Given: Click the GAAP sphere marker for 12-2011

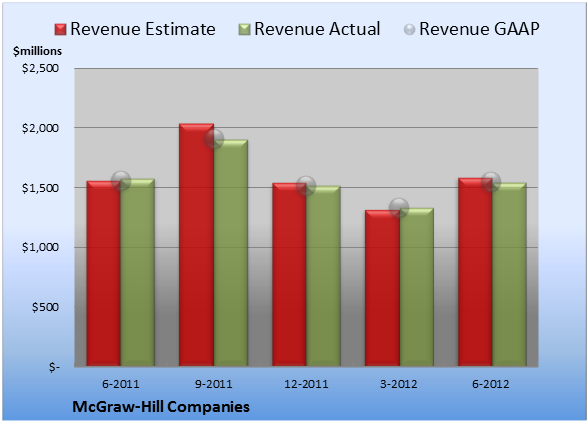Looking at the screenshot, I should [x=306, y=185].
